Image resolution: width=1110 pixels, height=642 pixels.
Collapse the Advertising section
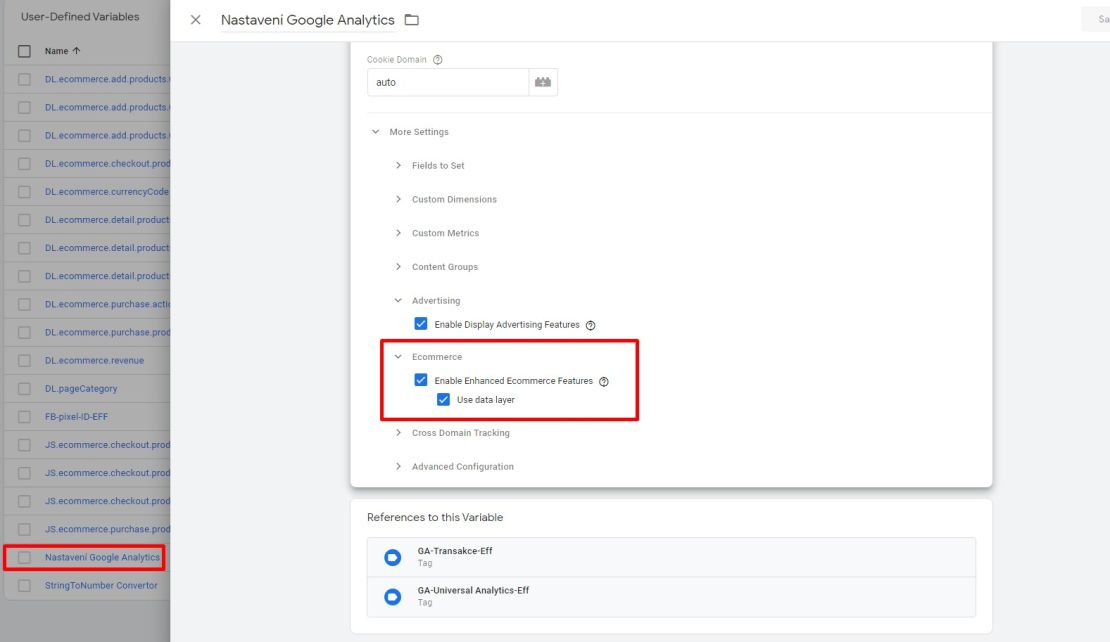click(x=398, y=301)
